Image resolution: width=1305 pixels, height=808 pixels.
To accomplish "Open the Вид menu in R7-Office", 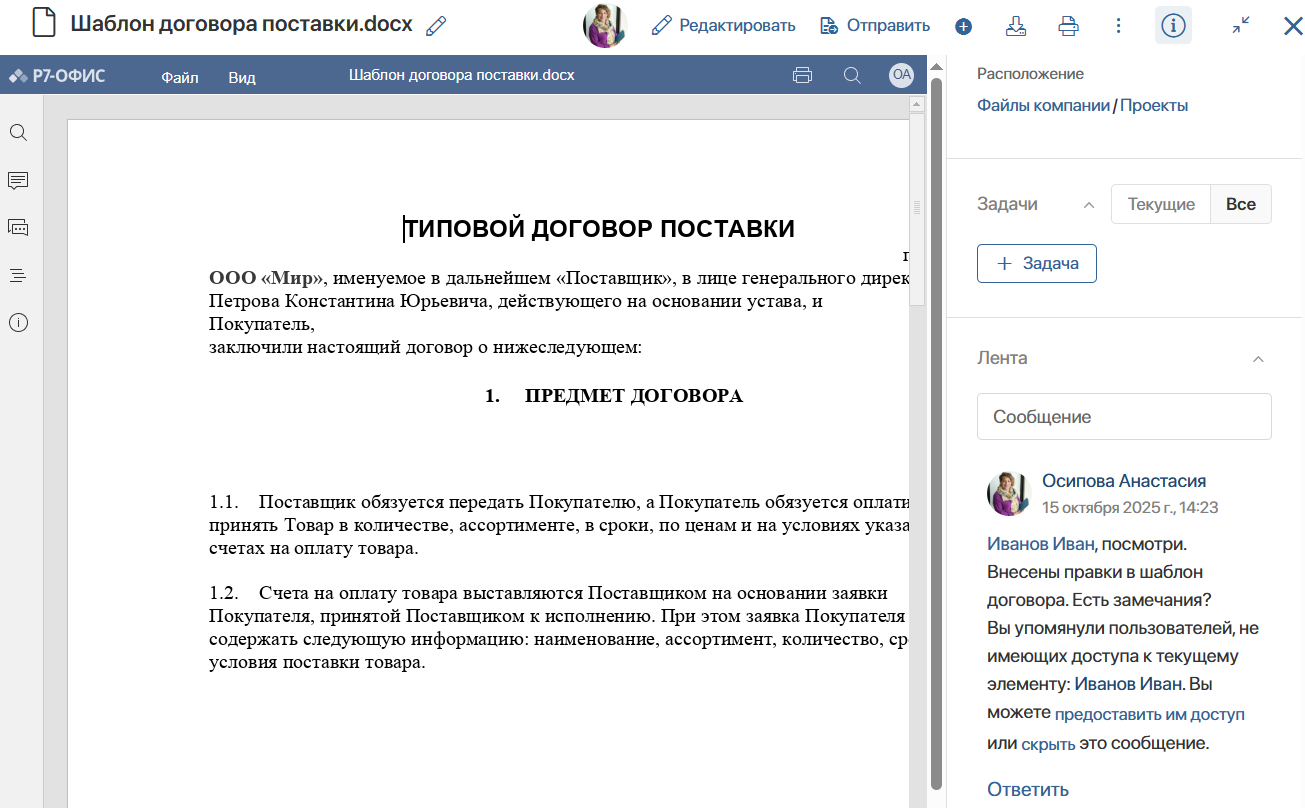I will (x=242, y=77).
